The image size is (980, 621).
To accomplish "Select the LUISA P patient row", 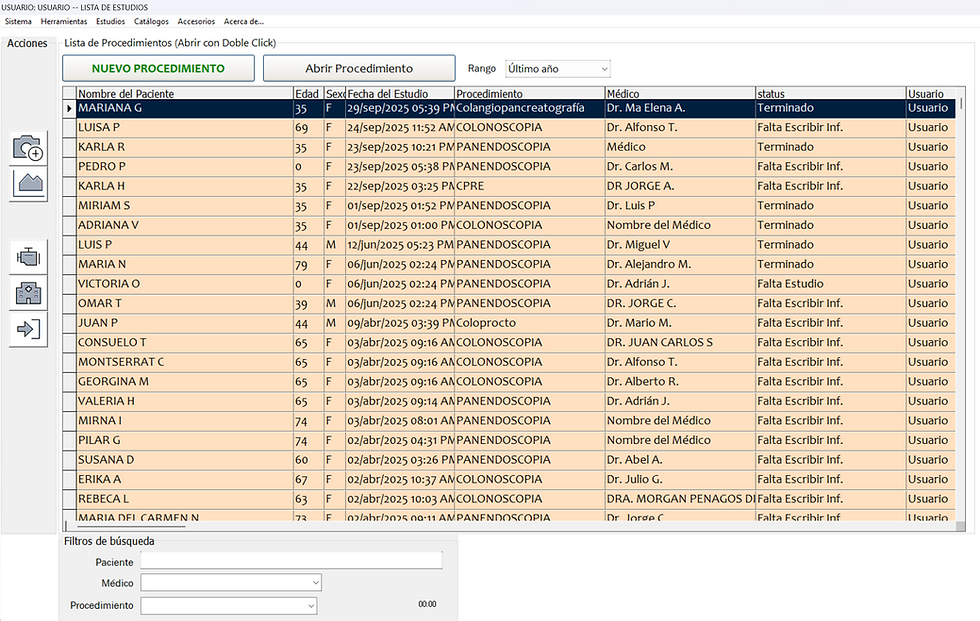I will [509, 127].
